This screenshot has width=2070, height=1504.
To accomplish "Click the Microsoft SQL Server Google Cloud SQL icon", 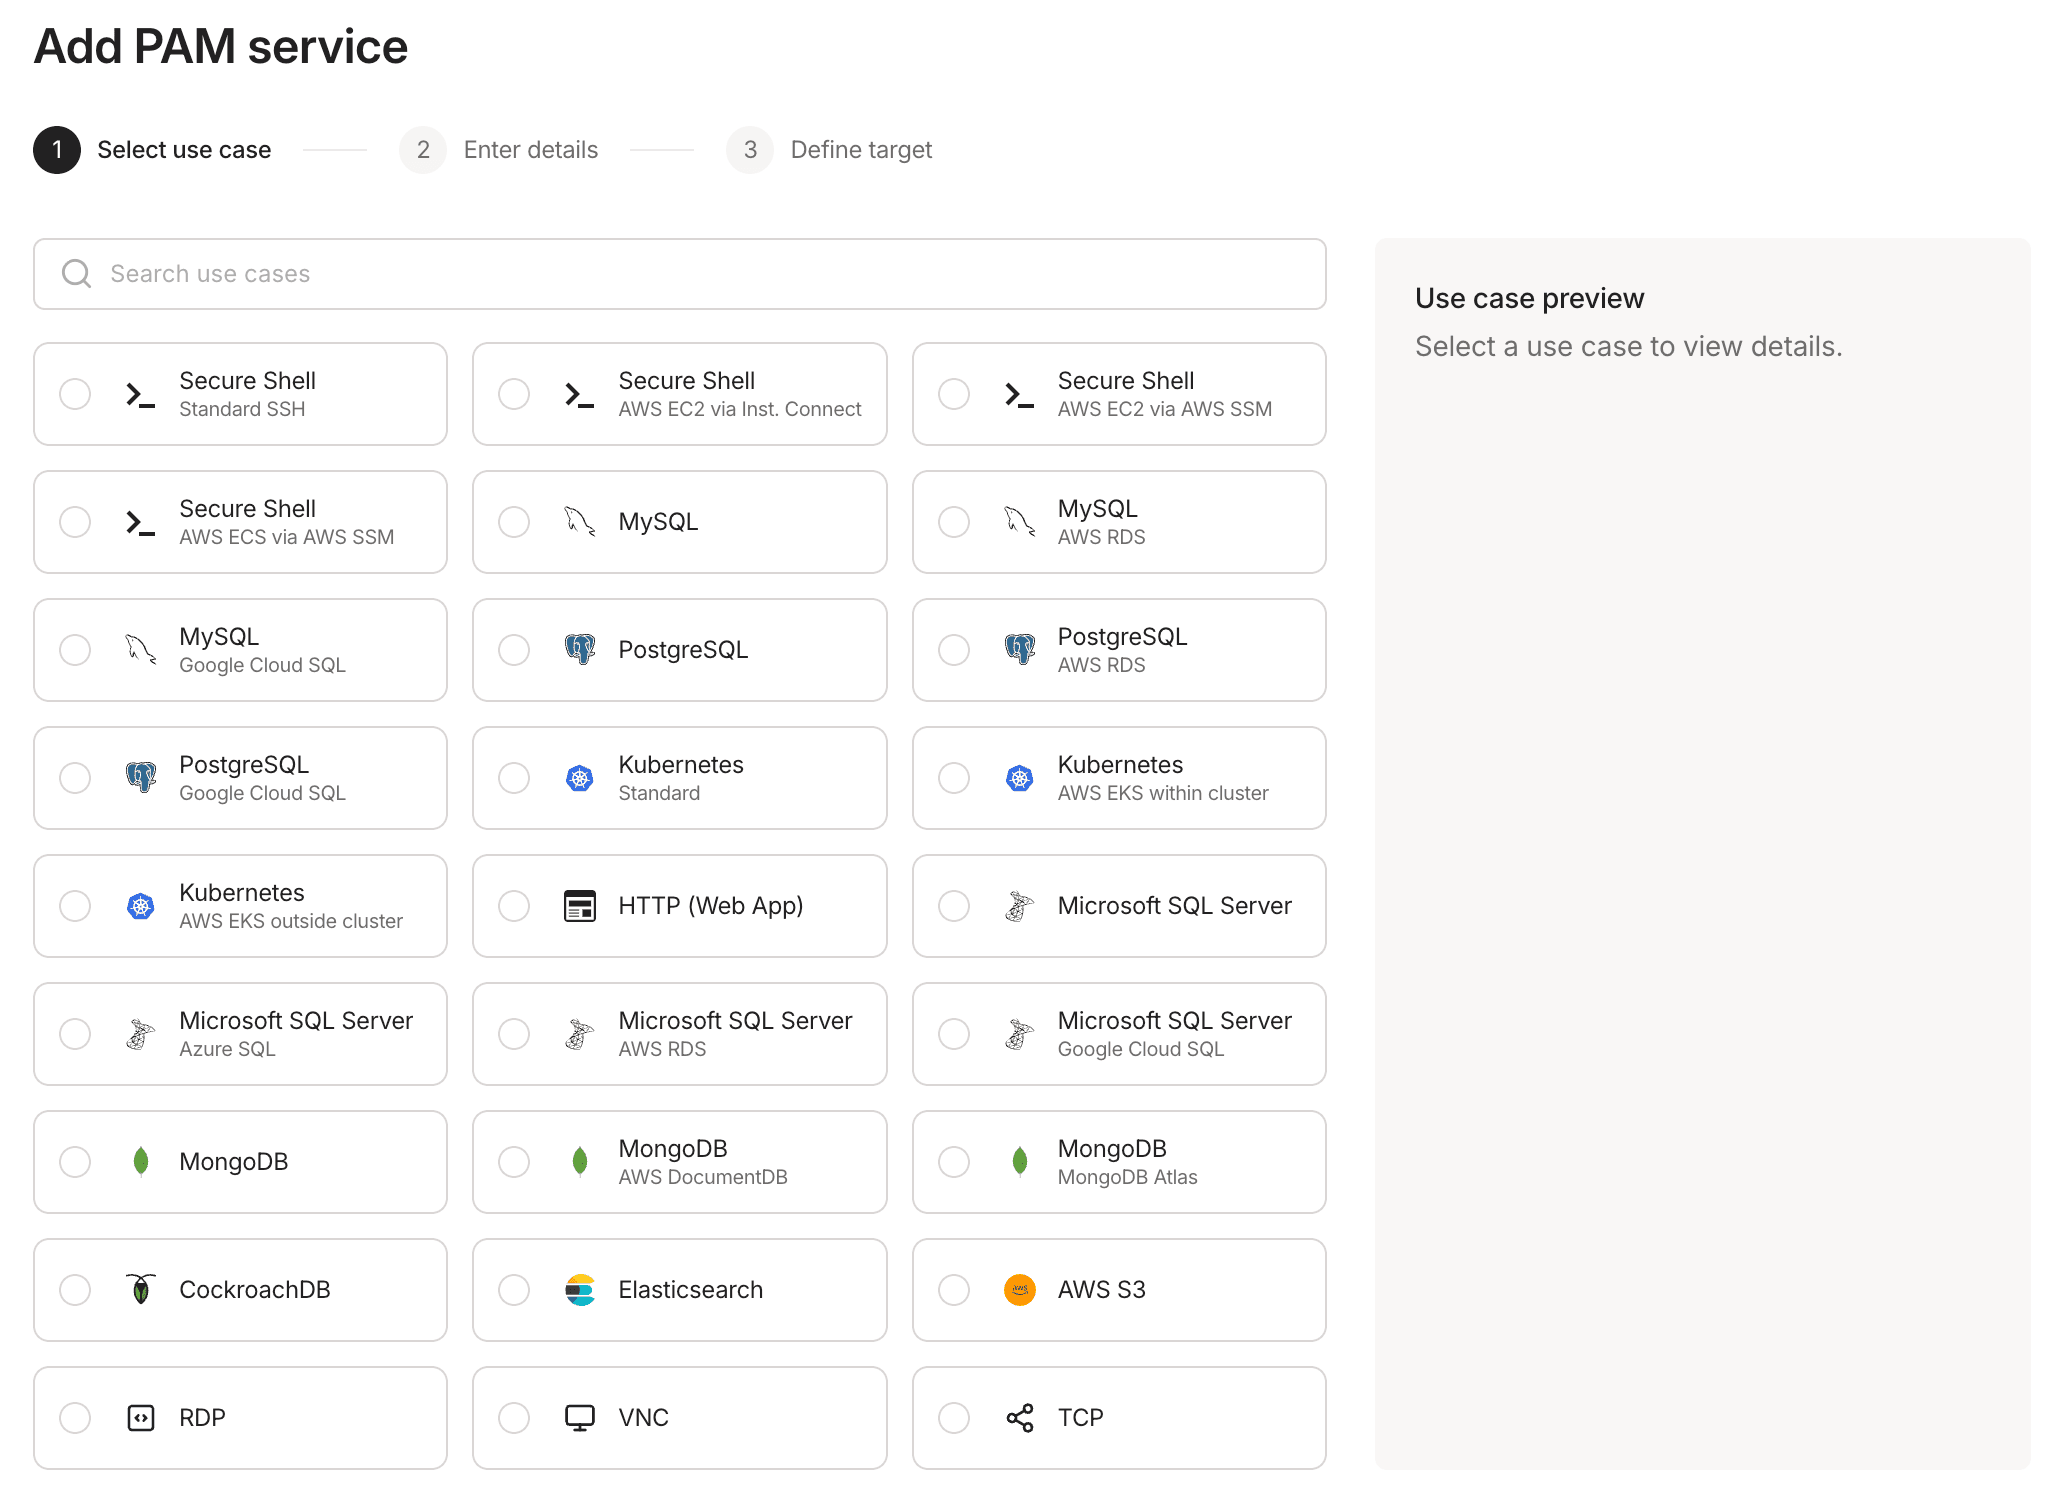I will [1020, 1034].
